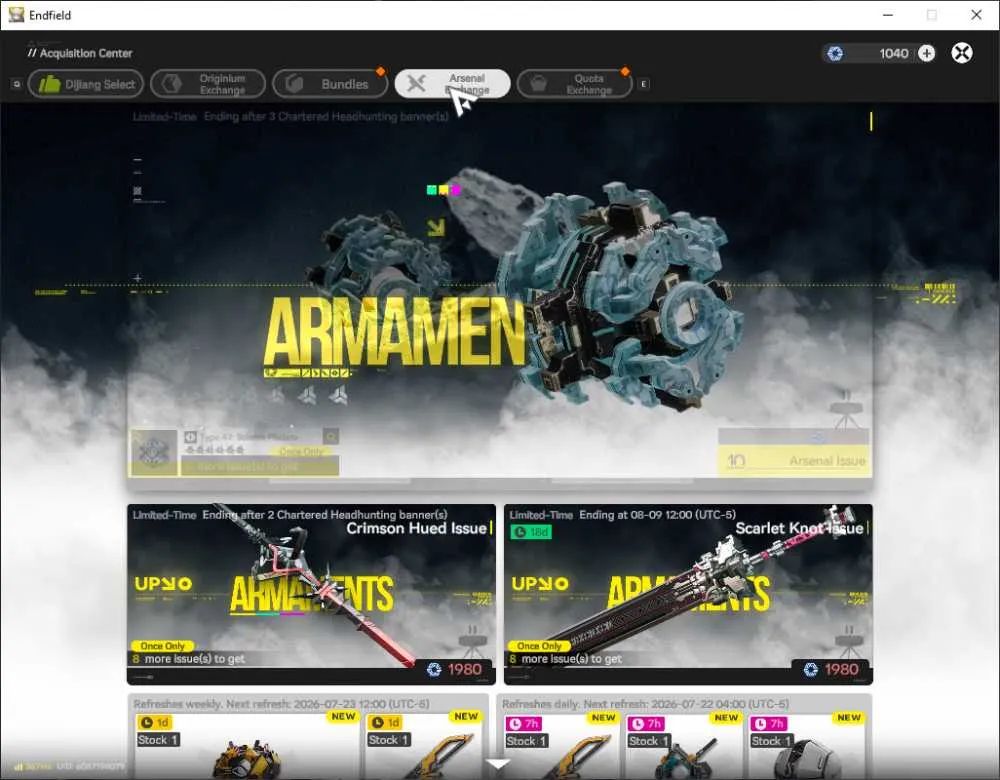Select the first weekly item with 1d timer
1000x780 pixels.
tap(246, 744)
